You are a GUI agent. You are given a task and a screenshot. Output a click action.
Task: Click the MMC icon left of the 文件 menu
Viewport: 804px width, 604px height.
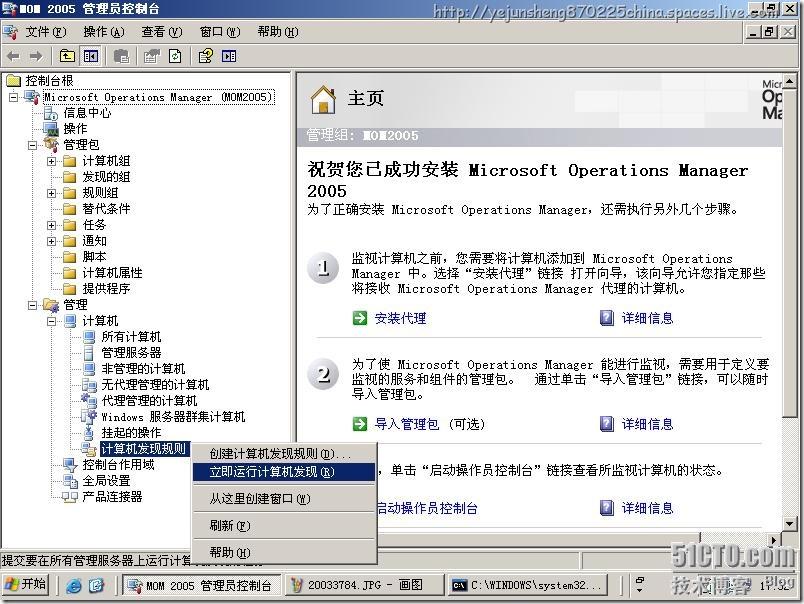[10, 32]
